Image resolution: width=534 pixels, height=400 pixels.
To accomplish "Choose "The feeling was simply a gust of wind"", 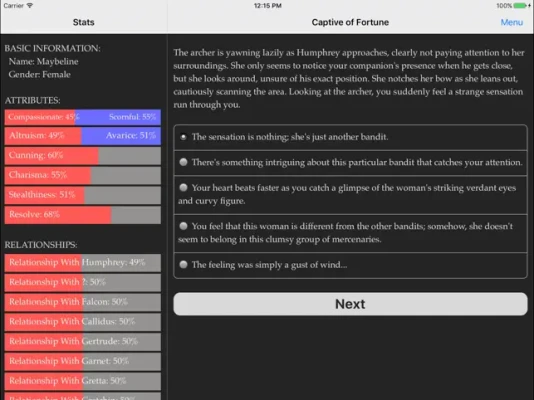I will click(350, 265).
